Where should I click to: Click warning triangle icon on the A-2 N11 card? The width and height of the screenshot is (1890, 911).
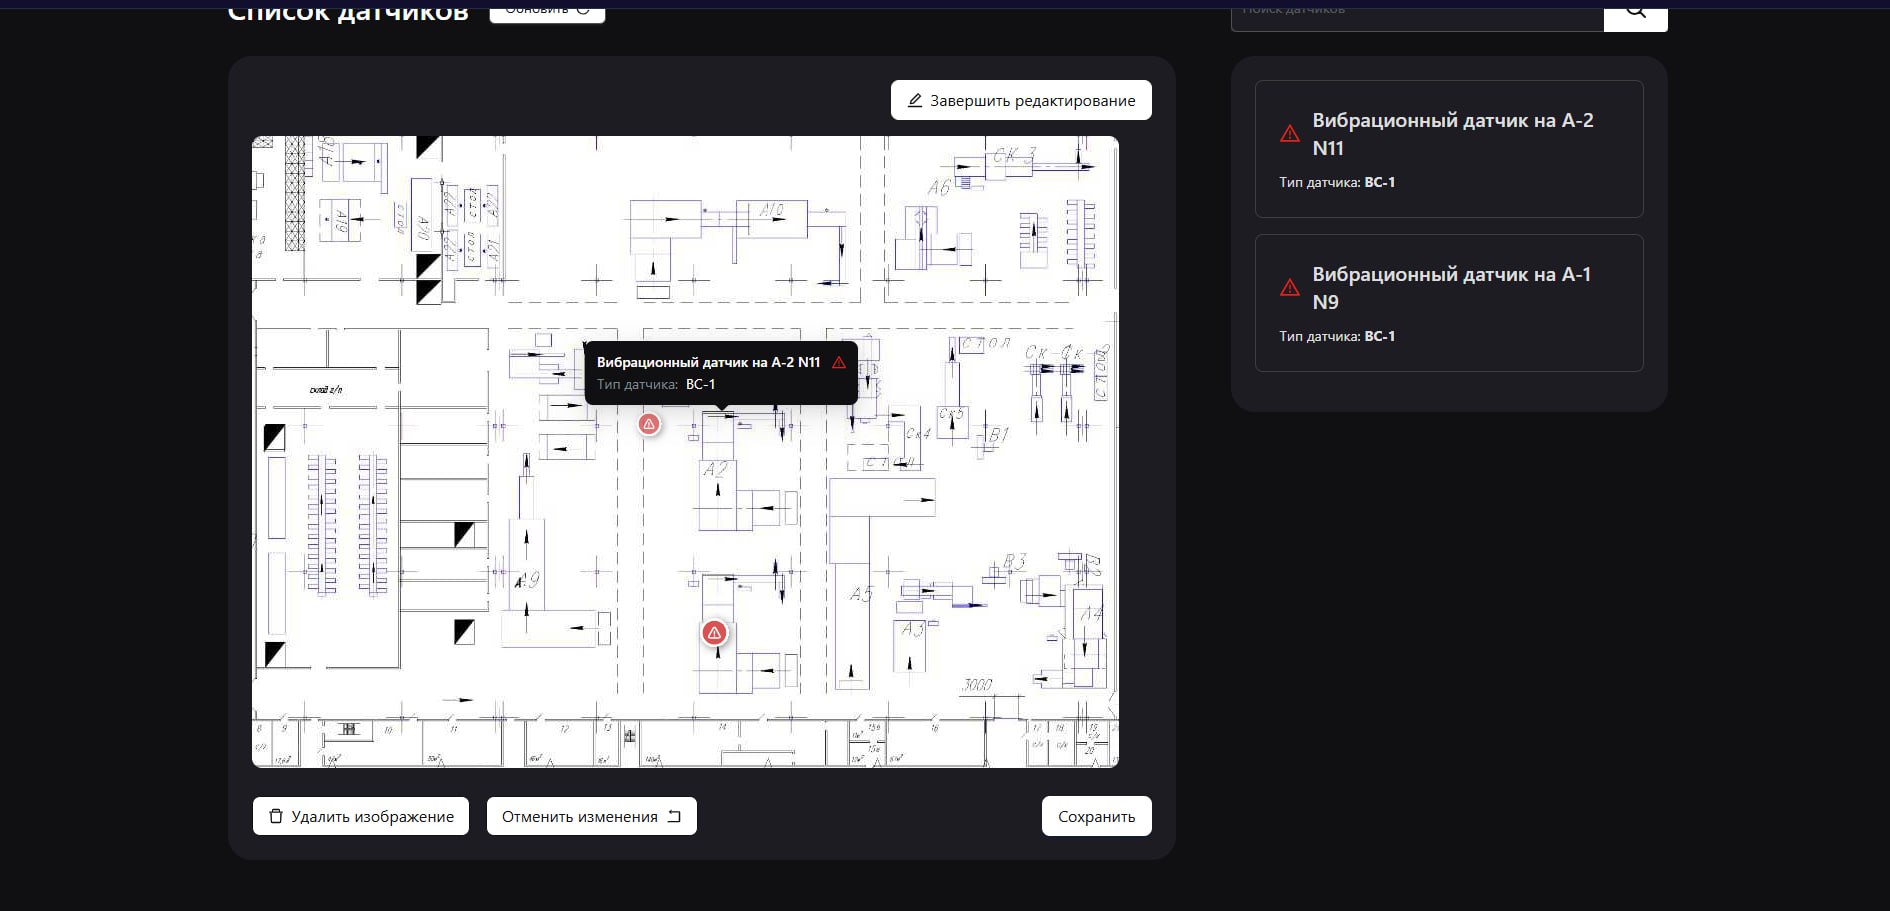[x=1290, y=134]
